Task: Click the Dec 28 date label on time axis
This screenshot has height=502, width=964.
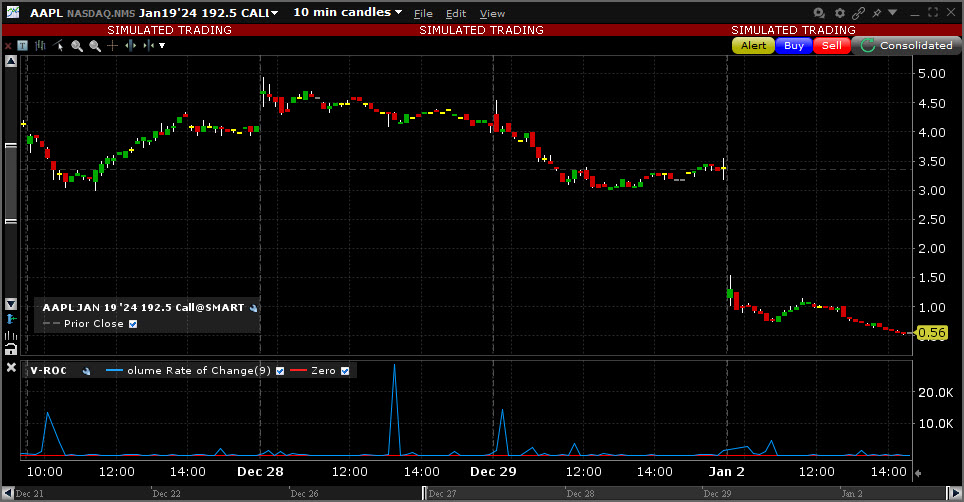Action: click(260, 472)
